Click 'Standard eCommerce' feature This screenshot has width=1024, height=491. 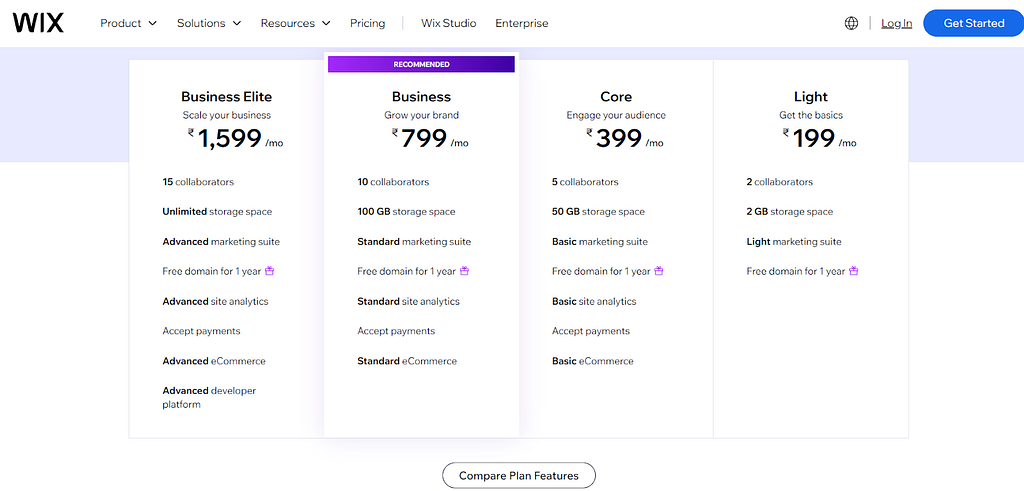(407, 361)
